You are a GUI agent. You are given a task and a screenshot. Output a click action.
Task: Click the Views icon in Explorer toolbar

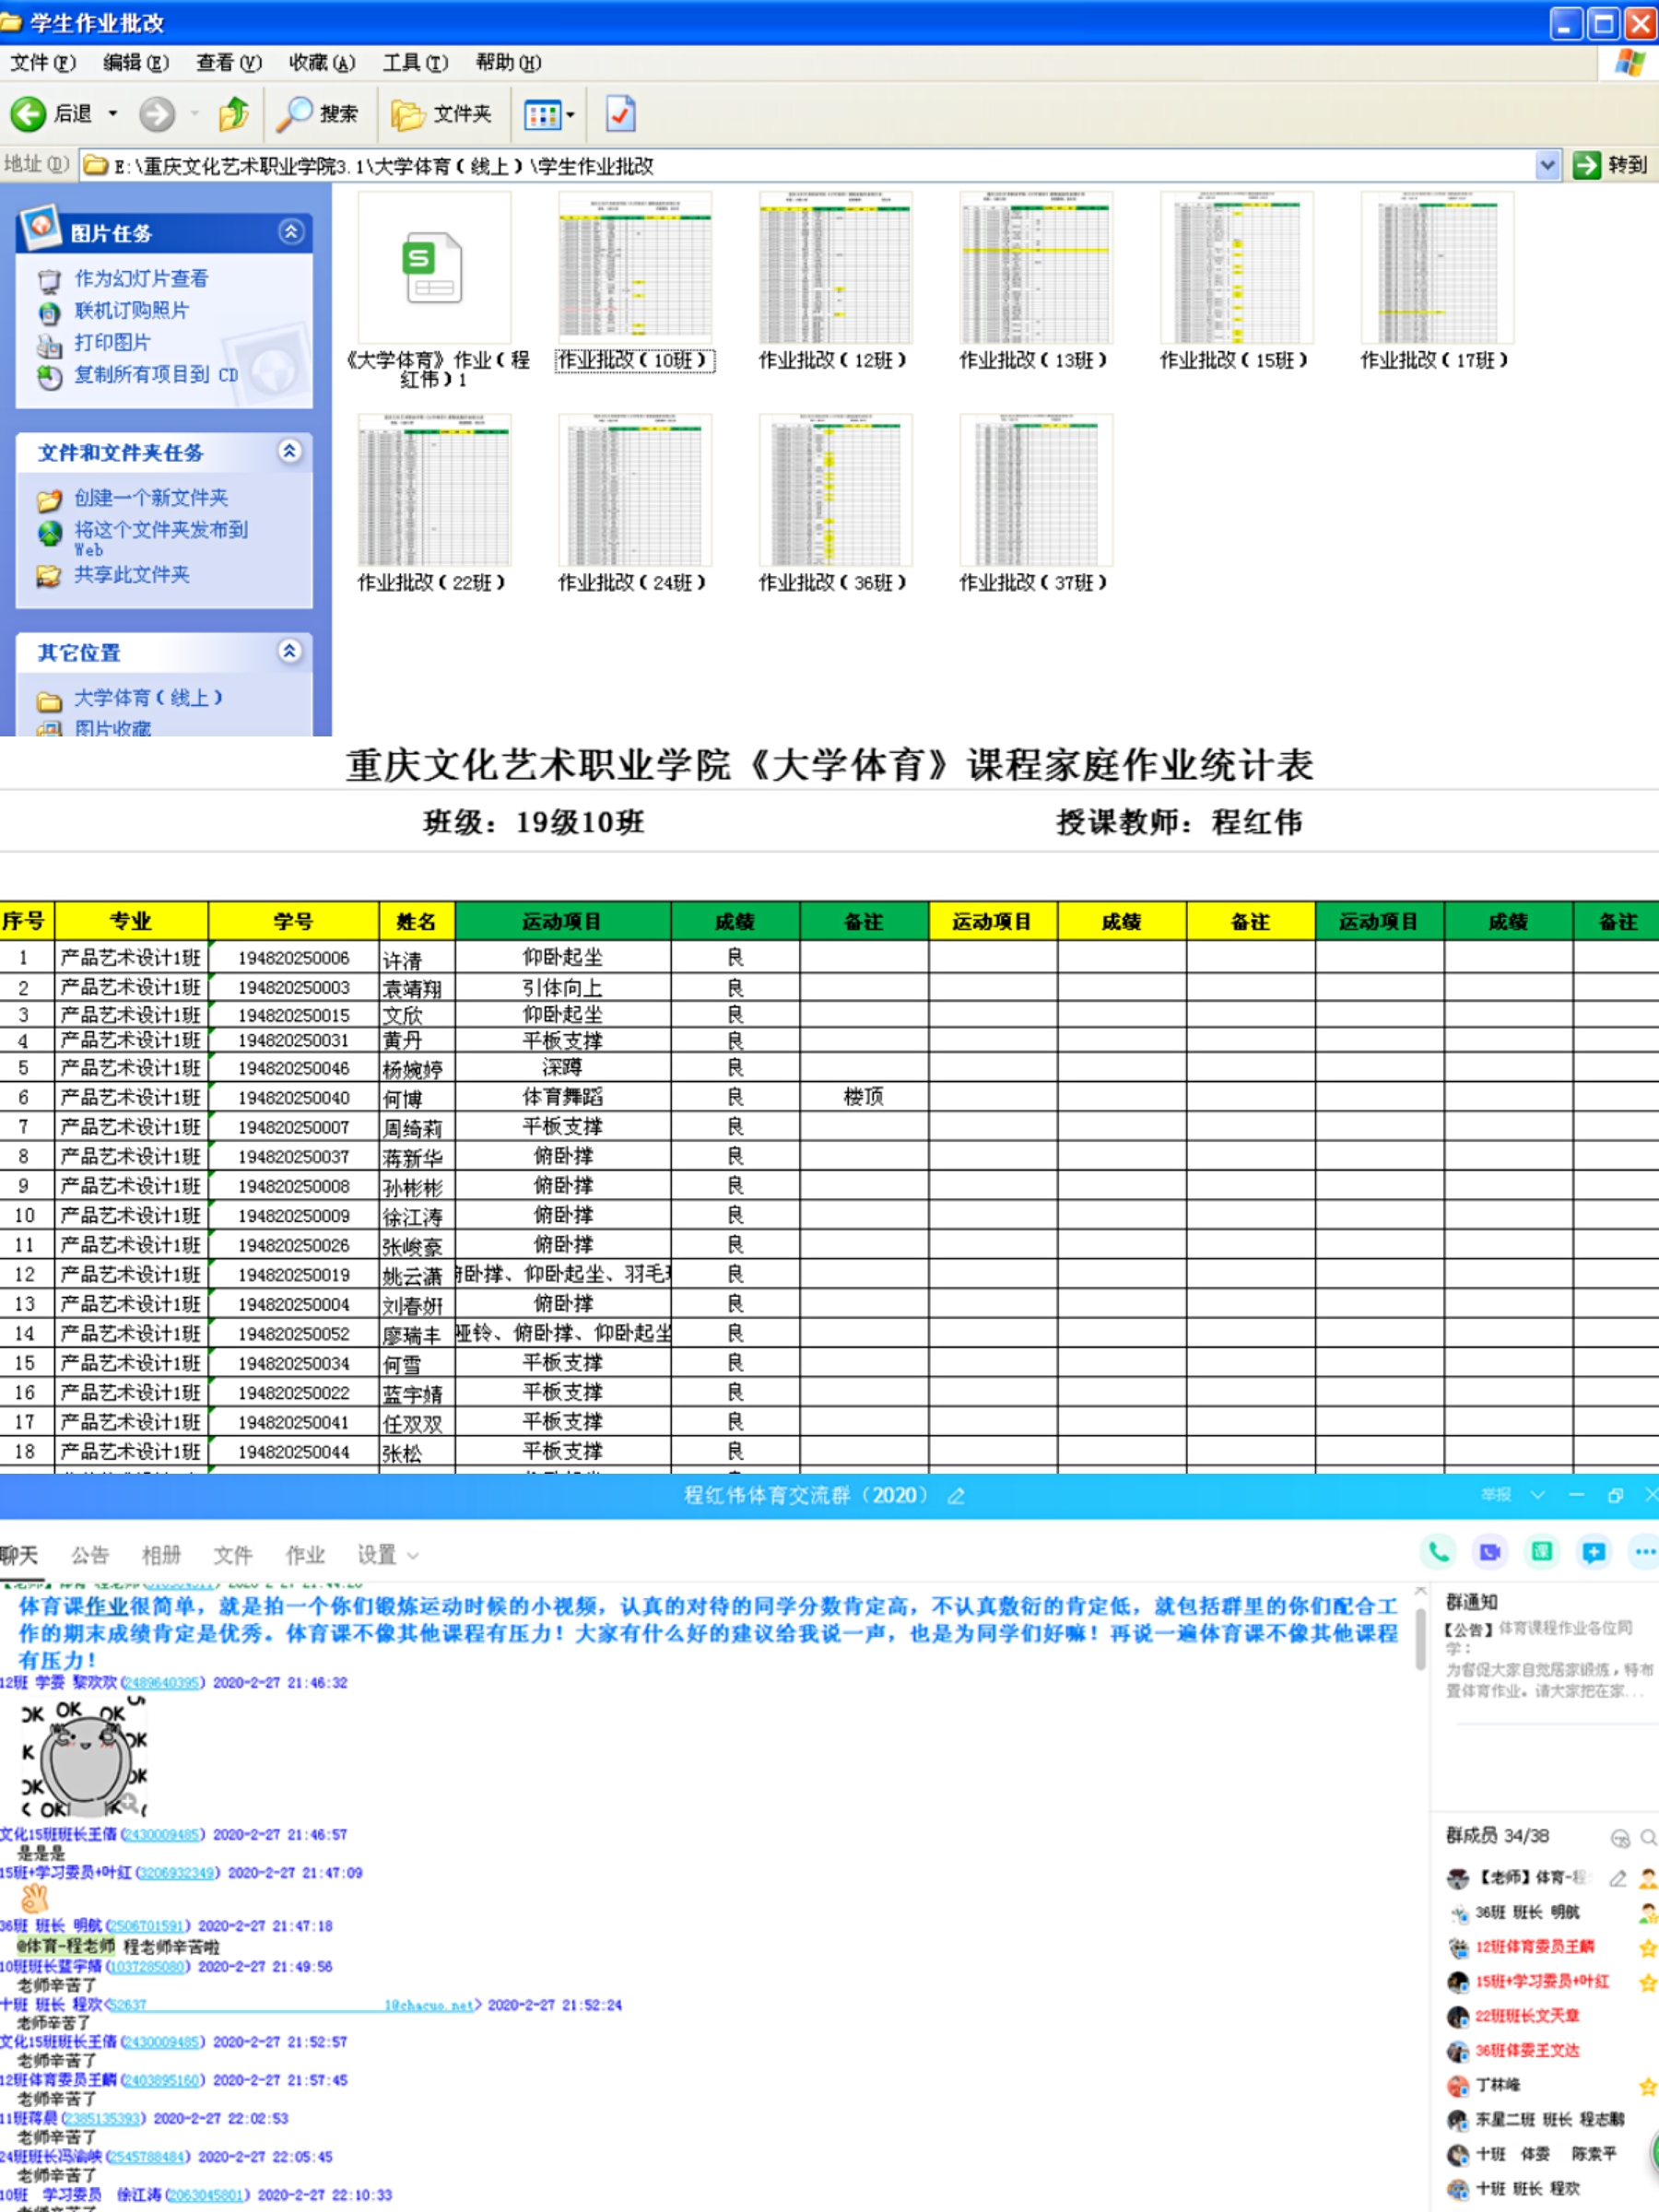pyautogui.click(x=542, y=115)
